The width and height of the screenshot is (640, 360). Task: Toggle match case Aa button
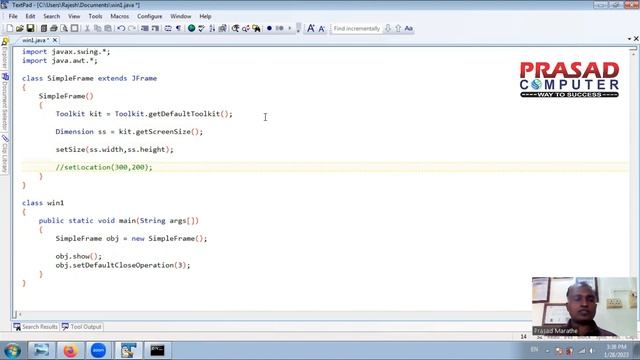coord(409,29)
